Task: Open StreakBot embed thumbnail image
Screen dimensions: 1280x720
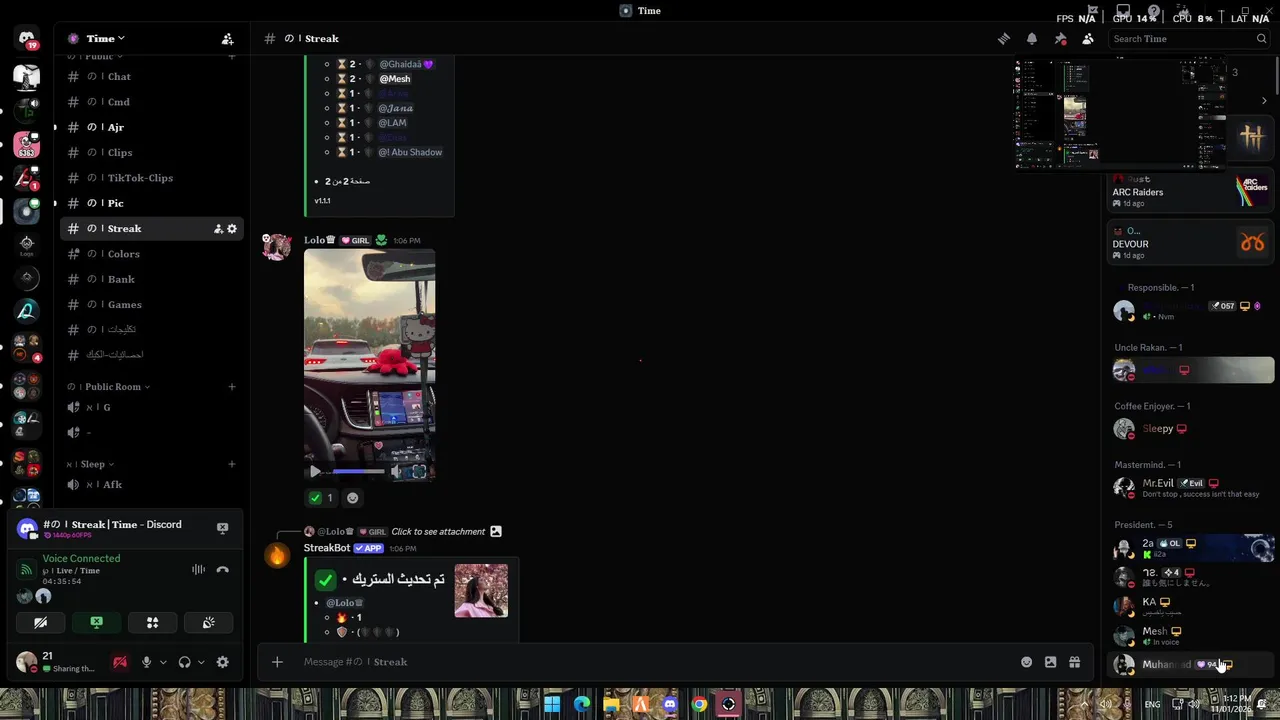Action: [481, 591]
